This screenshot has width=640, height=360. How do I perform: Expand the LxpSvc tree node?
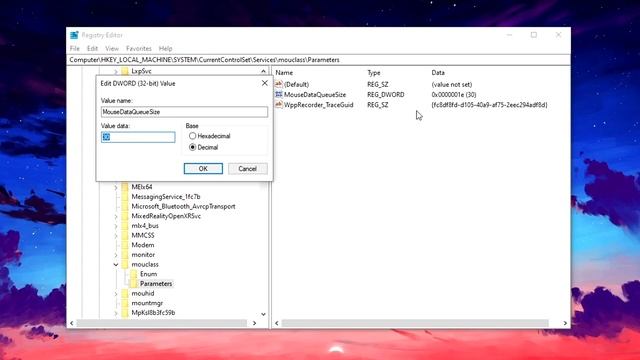pyautogui.click(x=116, y=71)
